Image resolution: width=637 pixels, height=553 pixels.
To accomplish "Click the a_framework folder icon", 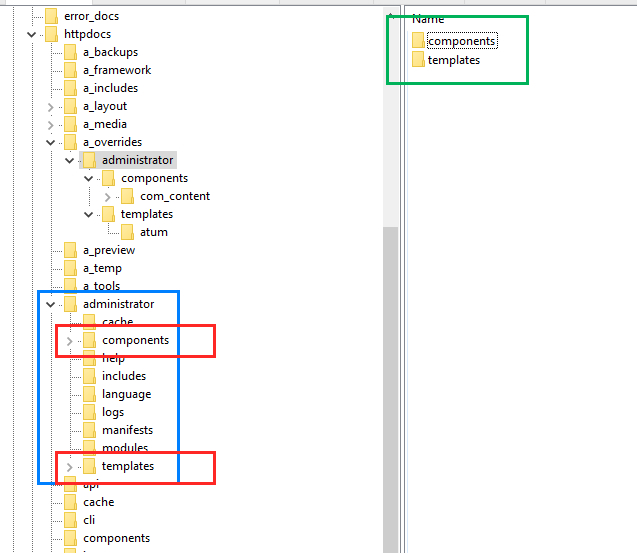I will 70,70.
